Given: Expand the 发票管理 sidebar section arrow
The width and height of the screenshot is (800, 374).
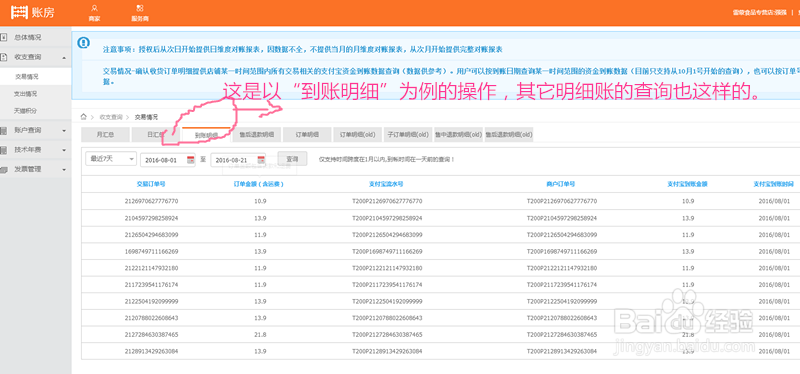Looking at the screenshot, I should tap(64, 170).
